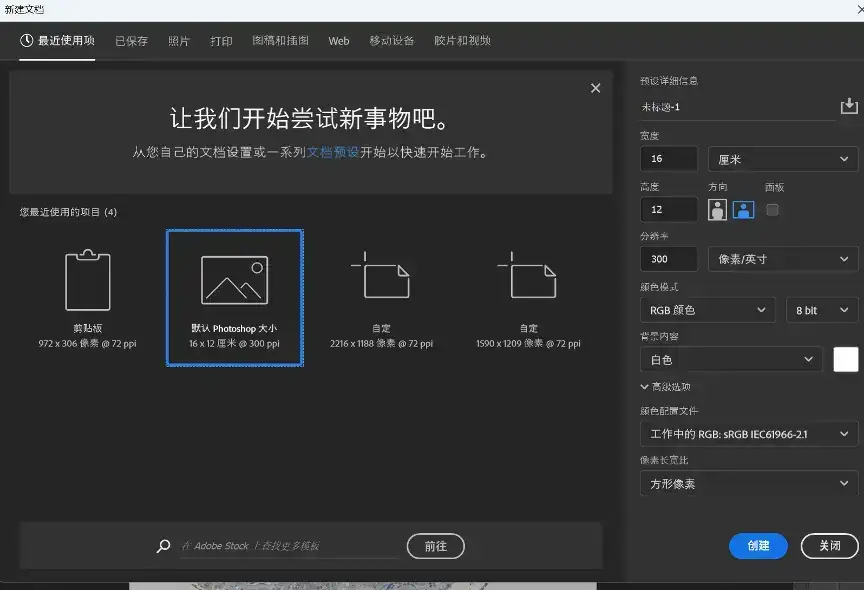Click the save preset download icon beside 未标题-1
864x591 pixels.
pos(849,105)
